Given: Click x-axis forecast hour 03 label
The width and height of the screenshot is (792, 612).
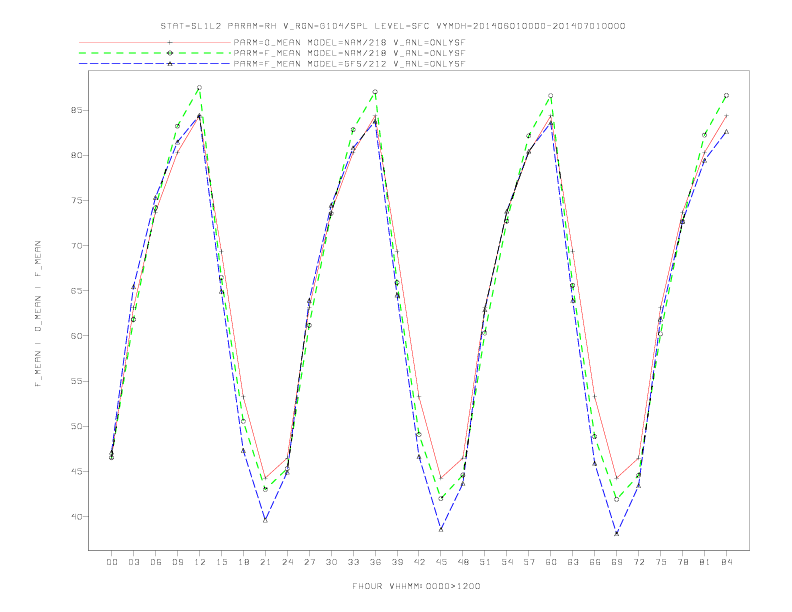Looking at the screenshot, I should 133,562.
